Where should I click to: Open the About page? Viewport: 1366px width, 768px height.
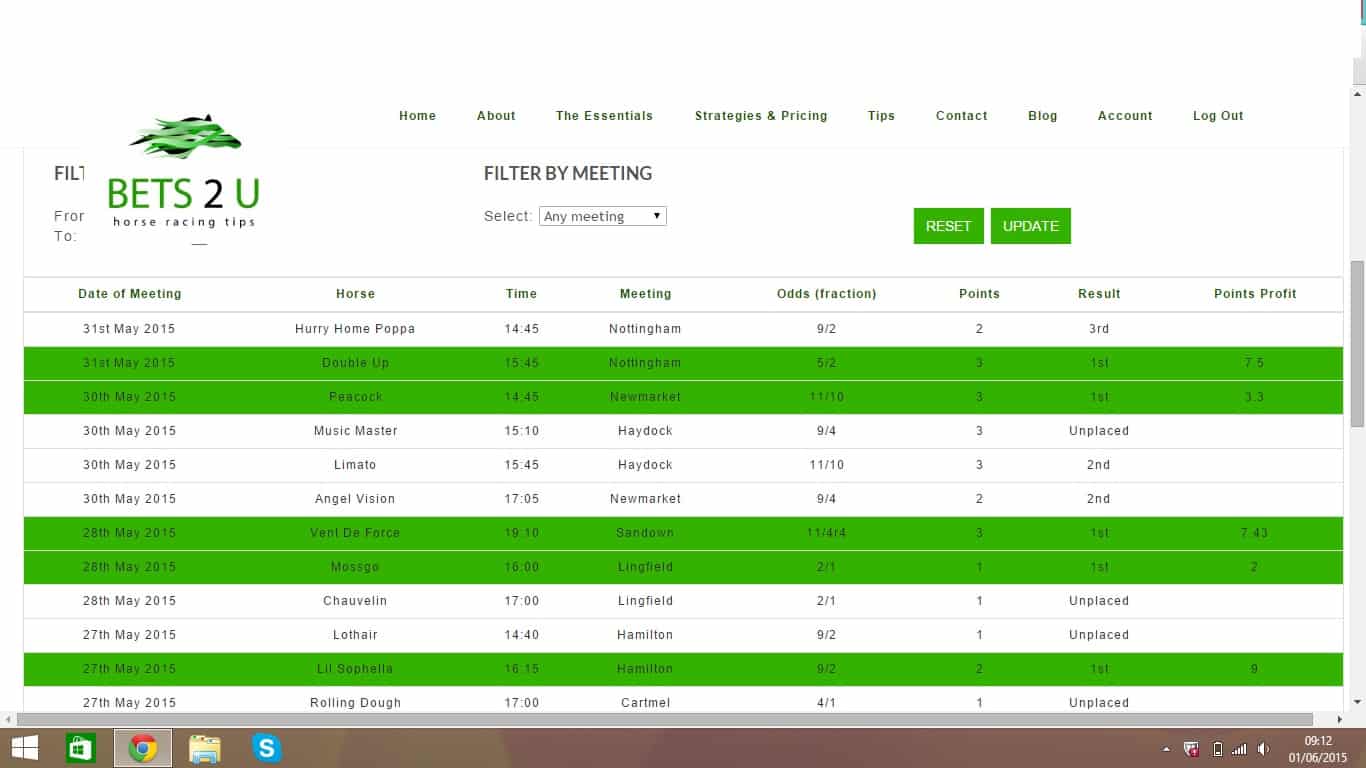coord(496,116)
